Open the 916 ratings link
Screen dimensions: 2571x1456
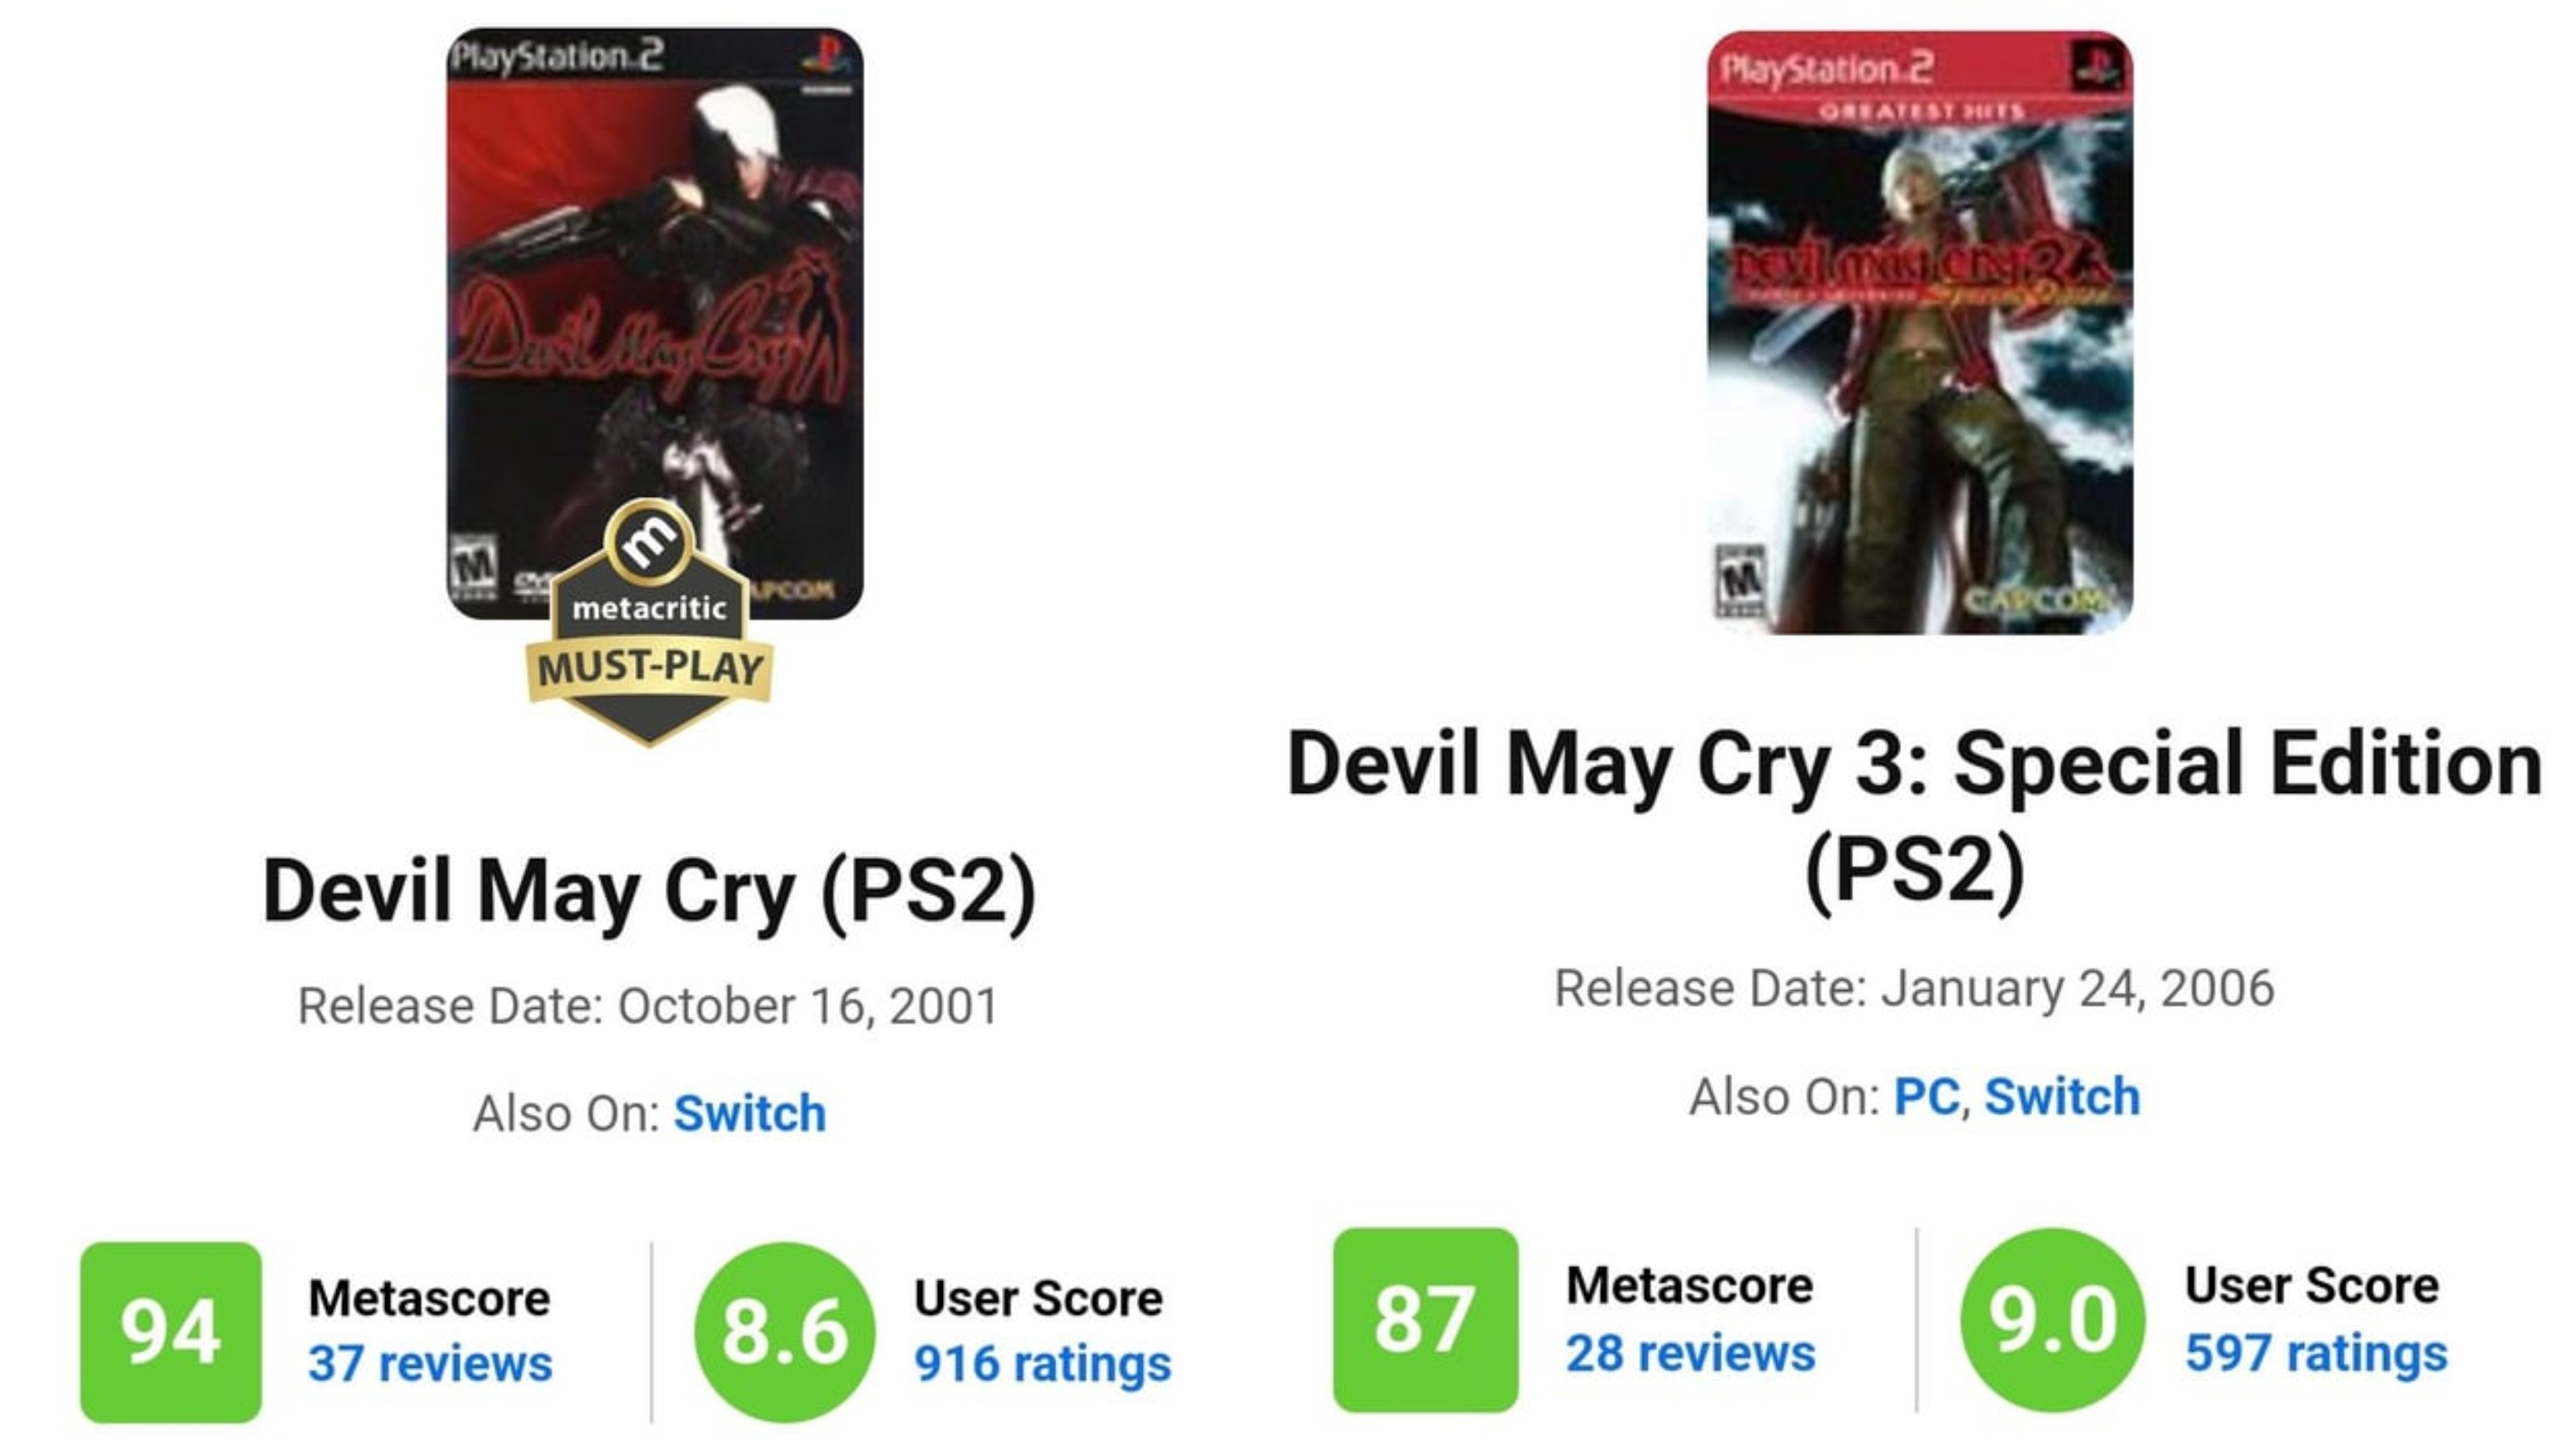1042,1364
